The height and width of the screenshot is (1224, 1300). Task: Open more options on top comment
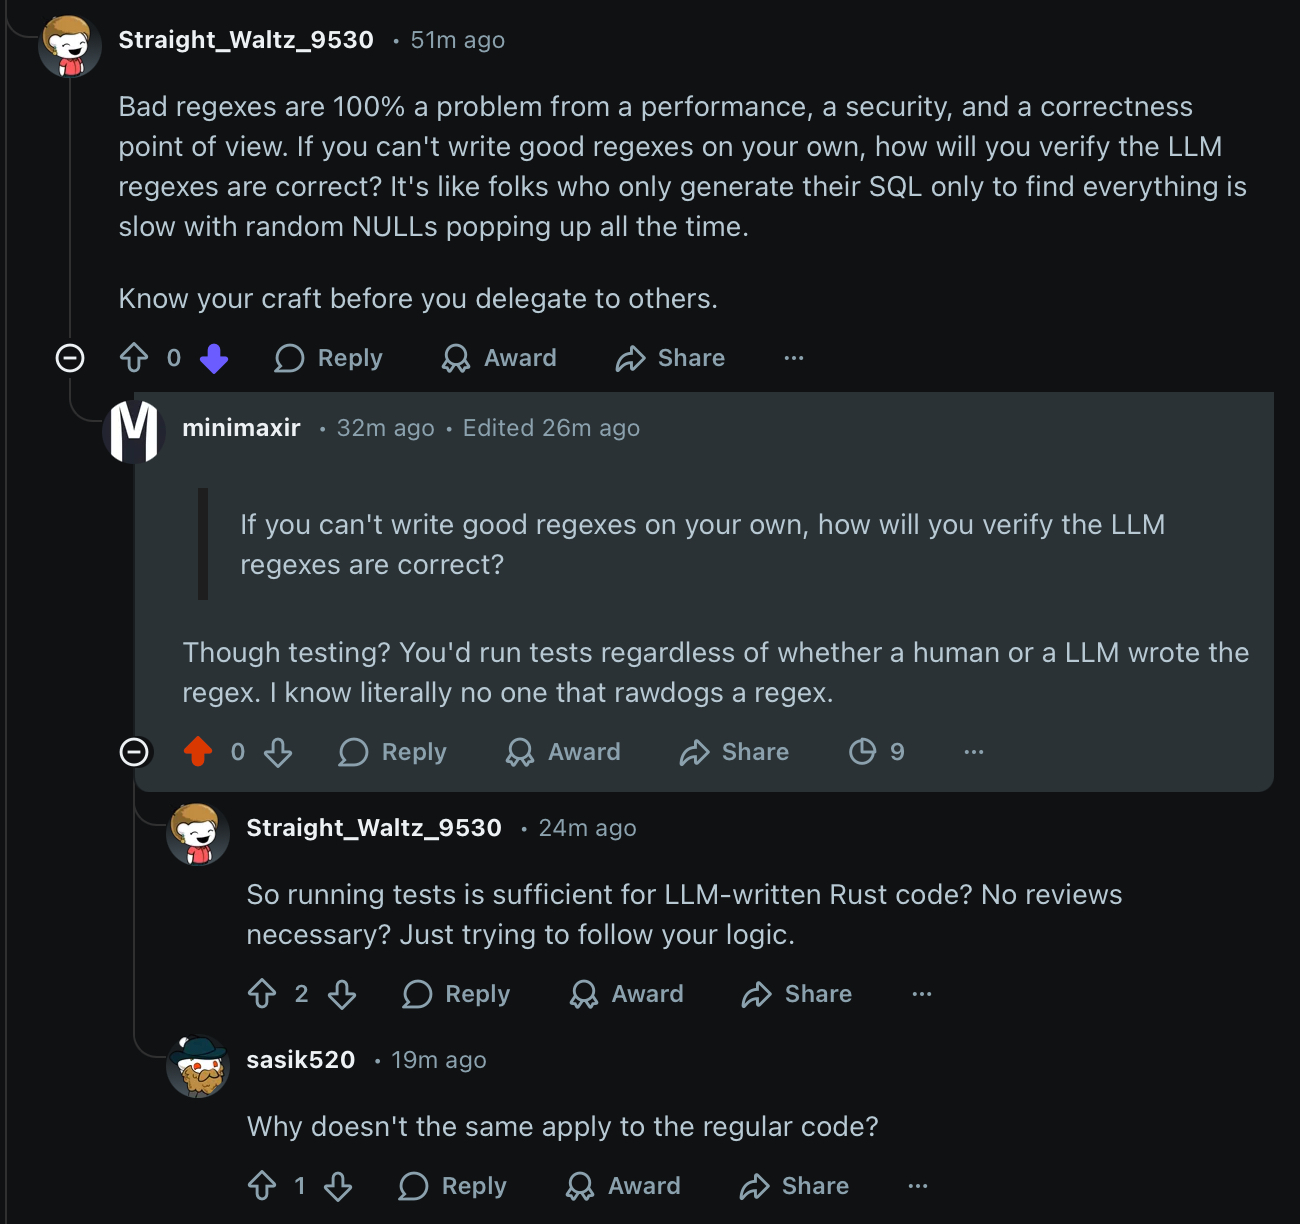tap(793, 358)
